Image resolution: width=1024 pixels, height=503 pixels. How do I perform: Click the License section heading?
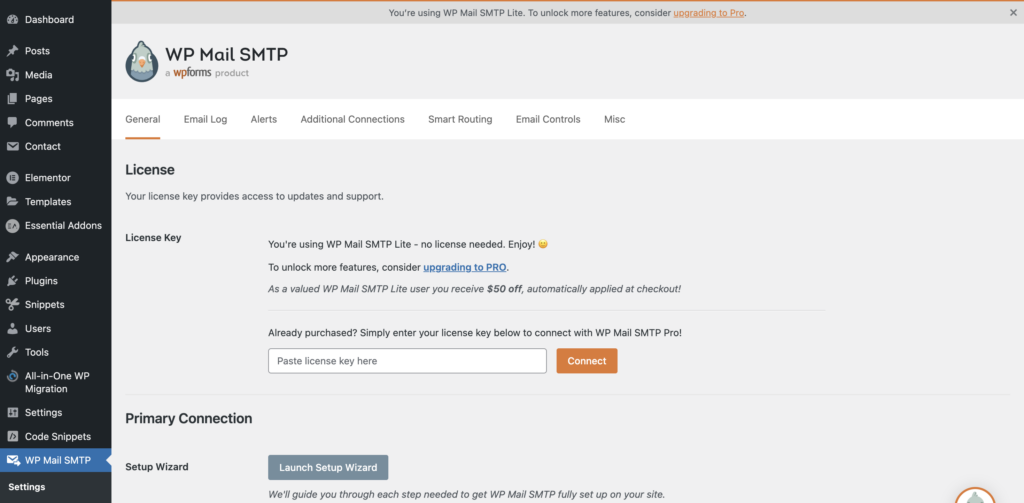click(x=150, y=170)
